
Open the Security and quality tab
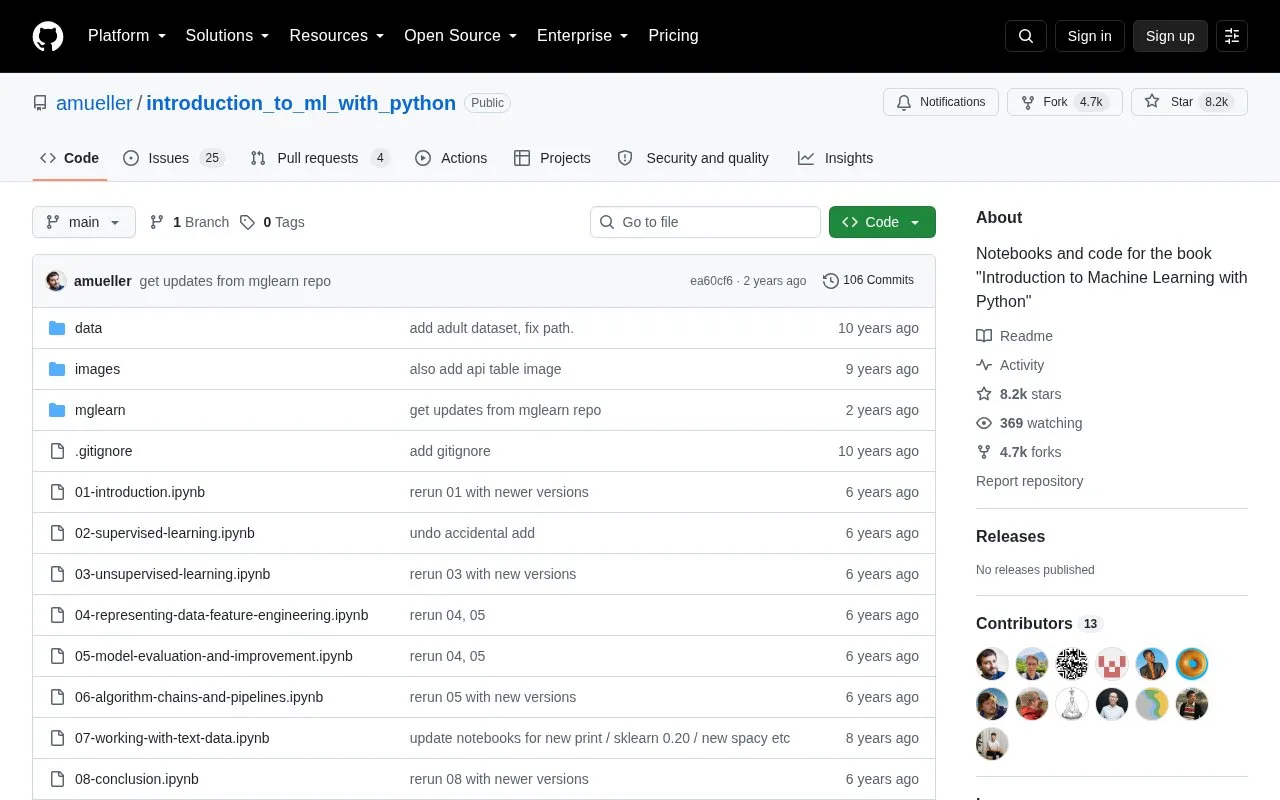point(693,158)
